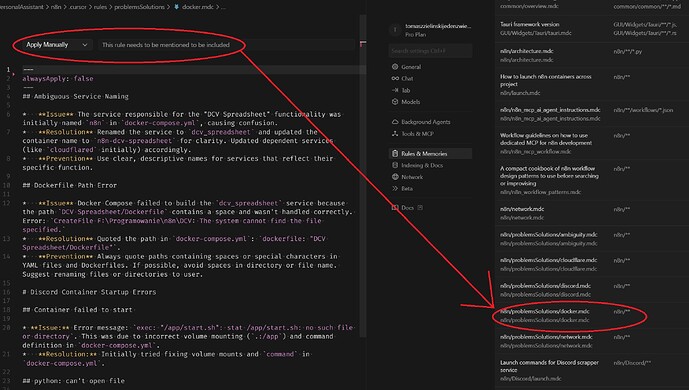
Task: Click the Indexing & Docs database icon
Action: (x=395, y=165)
